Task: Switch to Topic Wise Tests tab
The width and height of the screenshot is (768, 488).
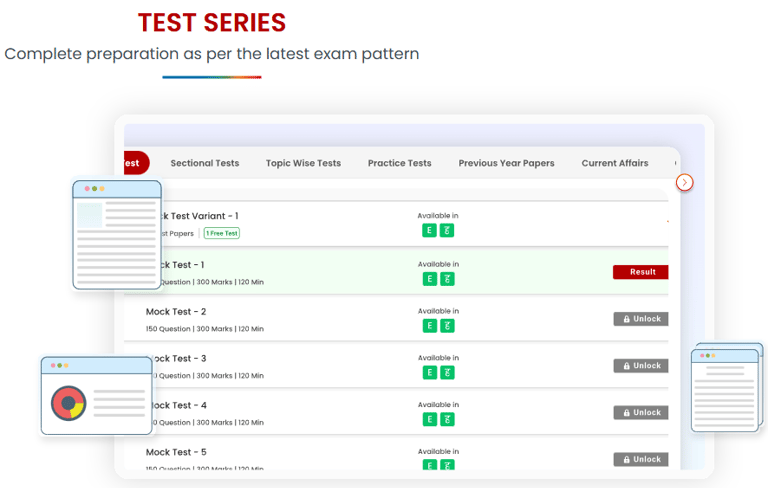Action: (x=303, y=163)
